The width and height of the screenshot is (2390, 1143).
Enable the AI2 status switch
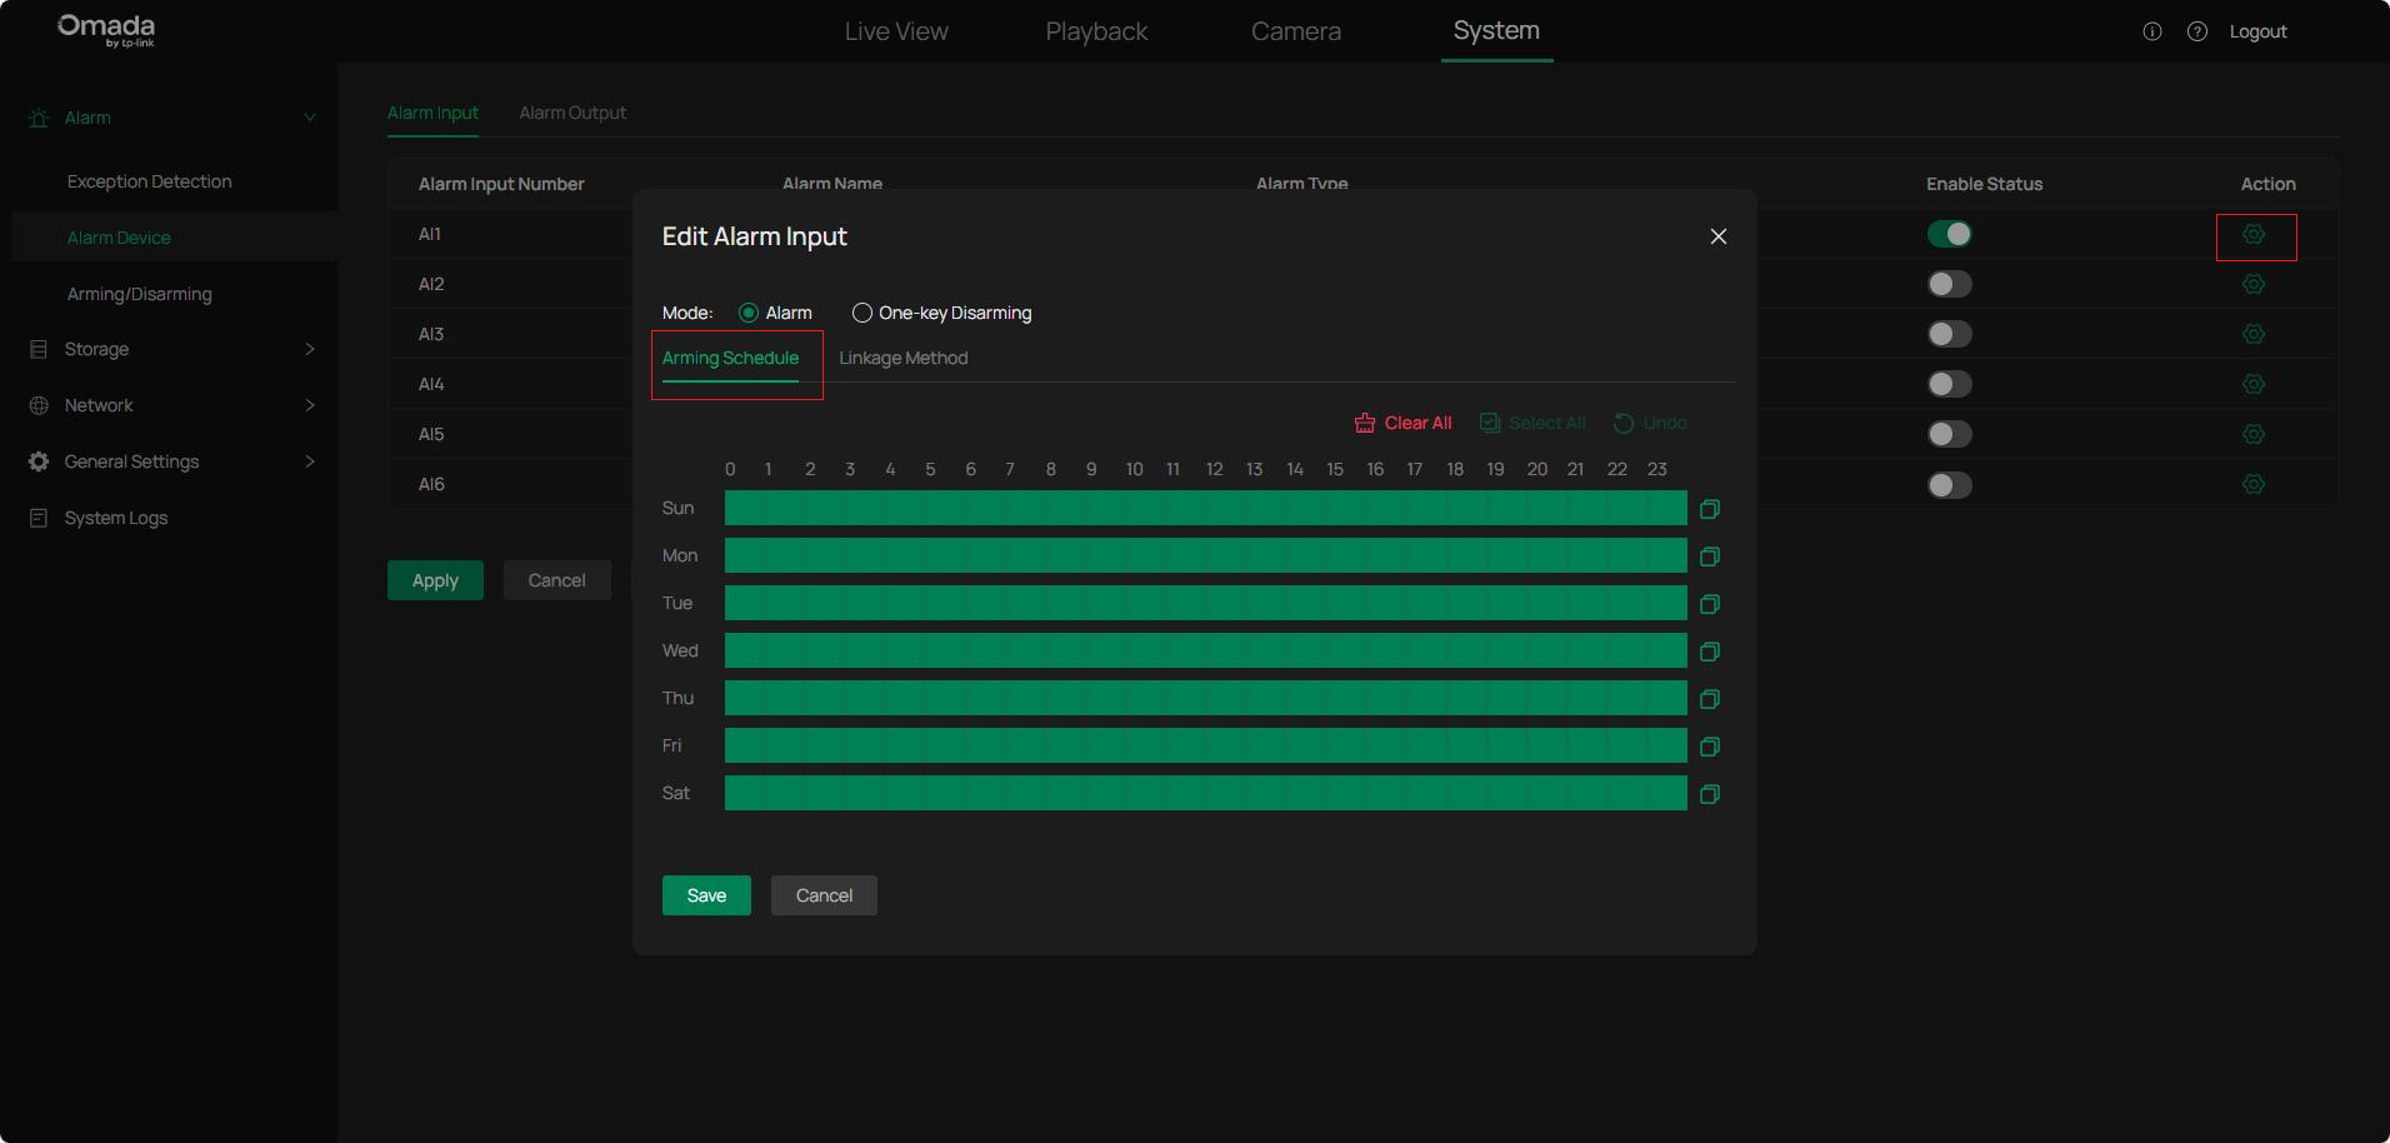pyautogui.click(x=1949, y=284)
